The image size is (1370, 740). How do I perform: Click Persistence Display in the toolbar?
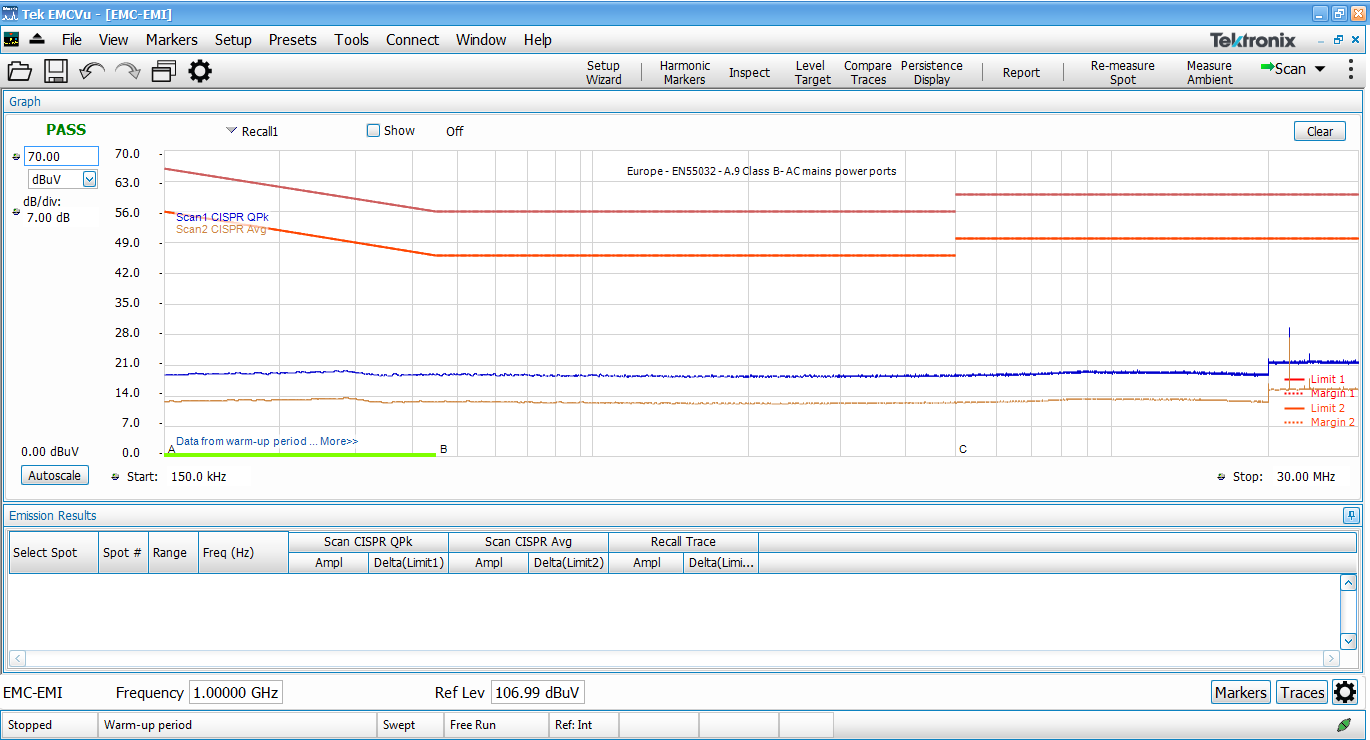(931, 72)
